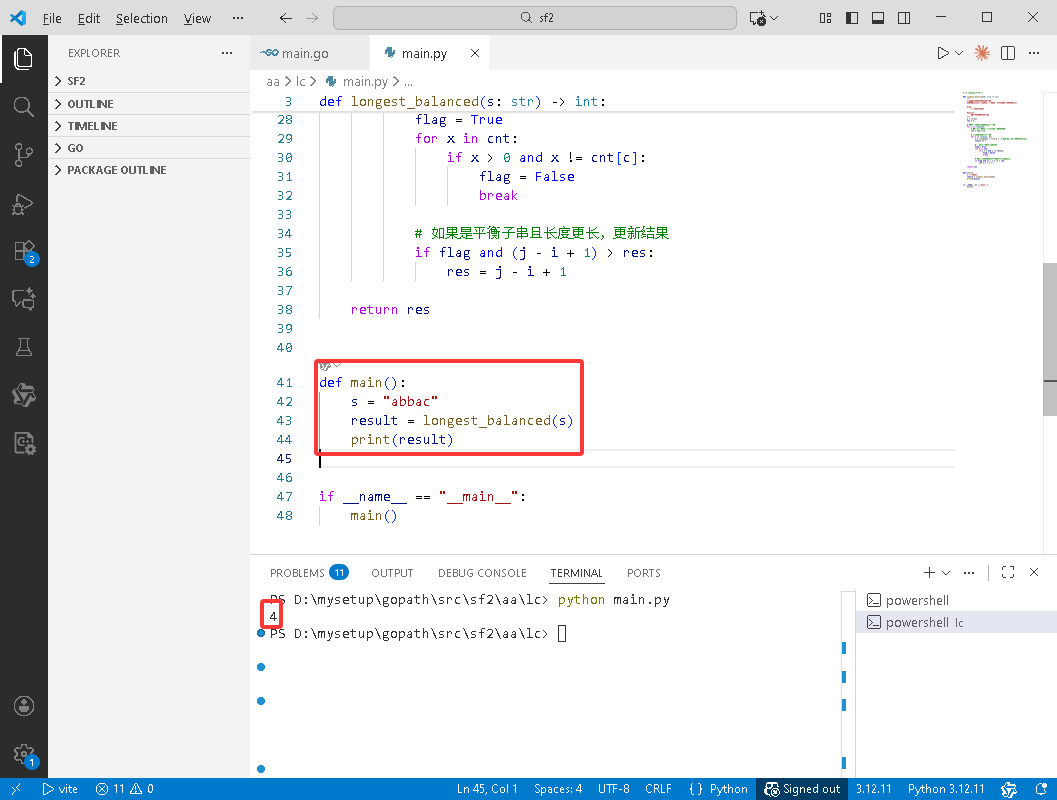Open the new terminal launch profile dropdown
The height and width of the screenshot is (800, 1057).
[946, 572]
